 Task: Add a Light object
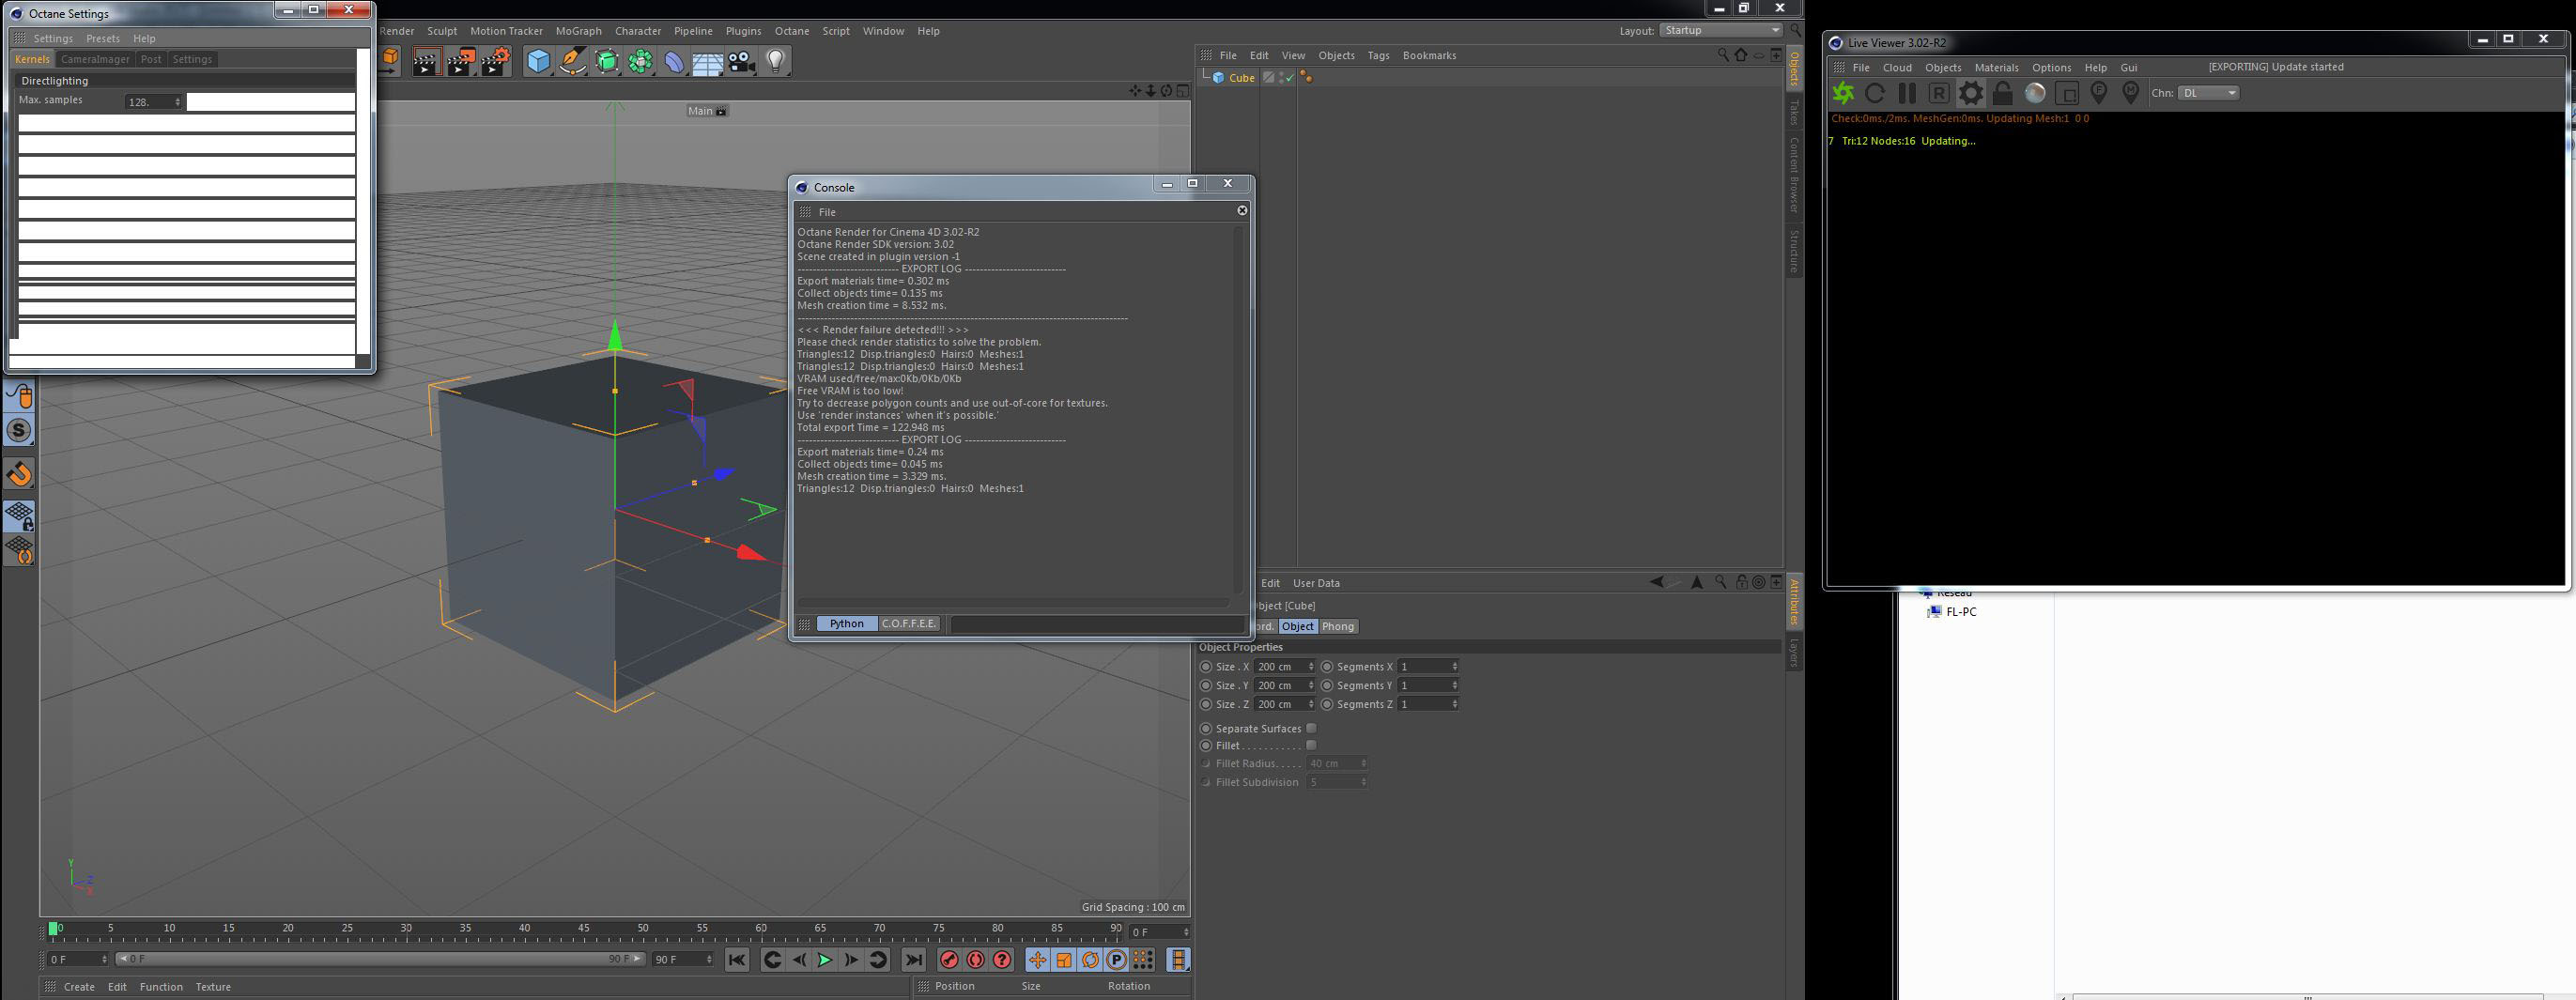coord(776,62)
